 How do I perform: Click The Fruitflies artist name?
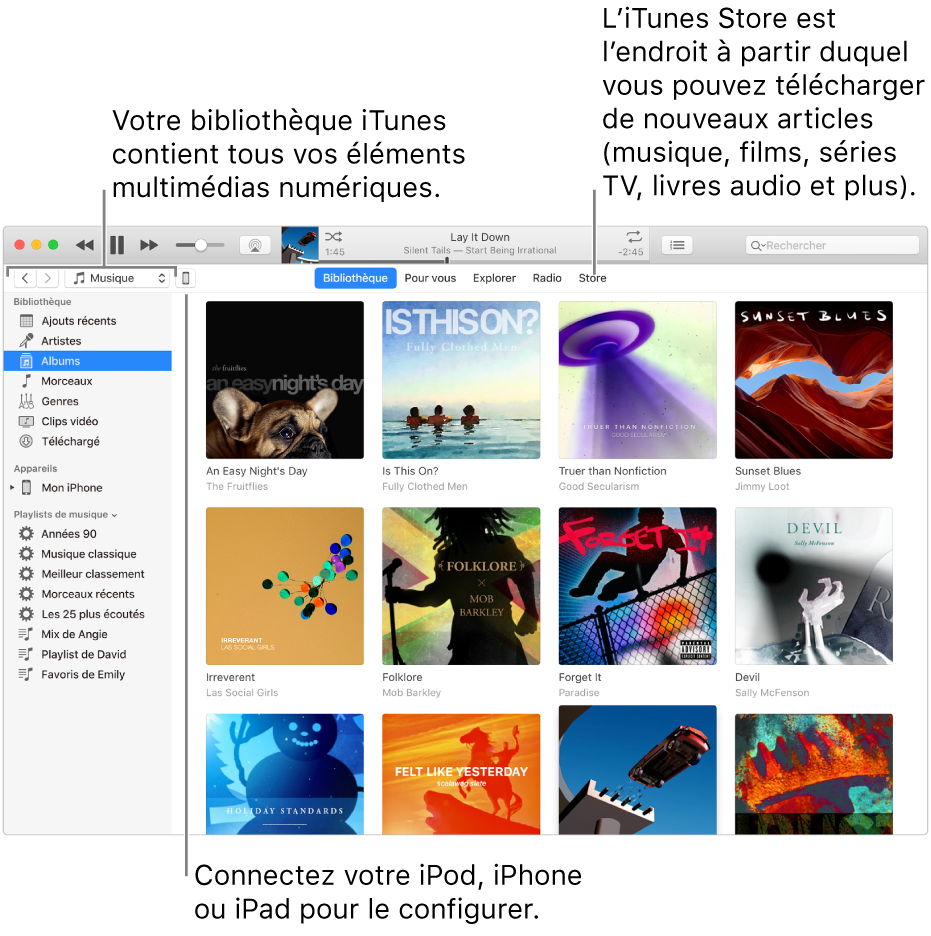pos(237,487)
